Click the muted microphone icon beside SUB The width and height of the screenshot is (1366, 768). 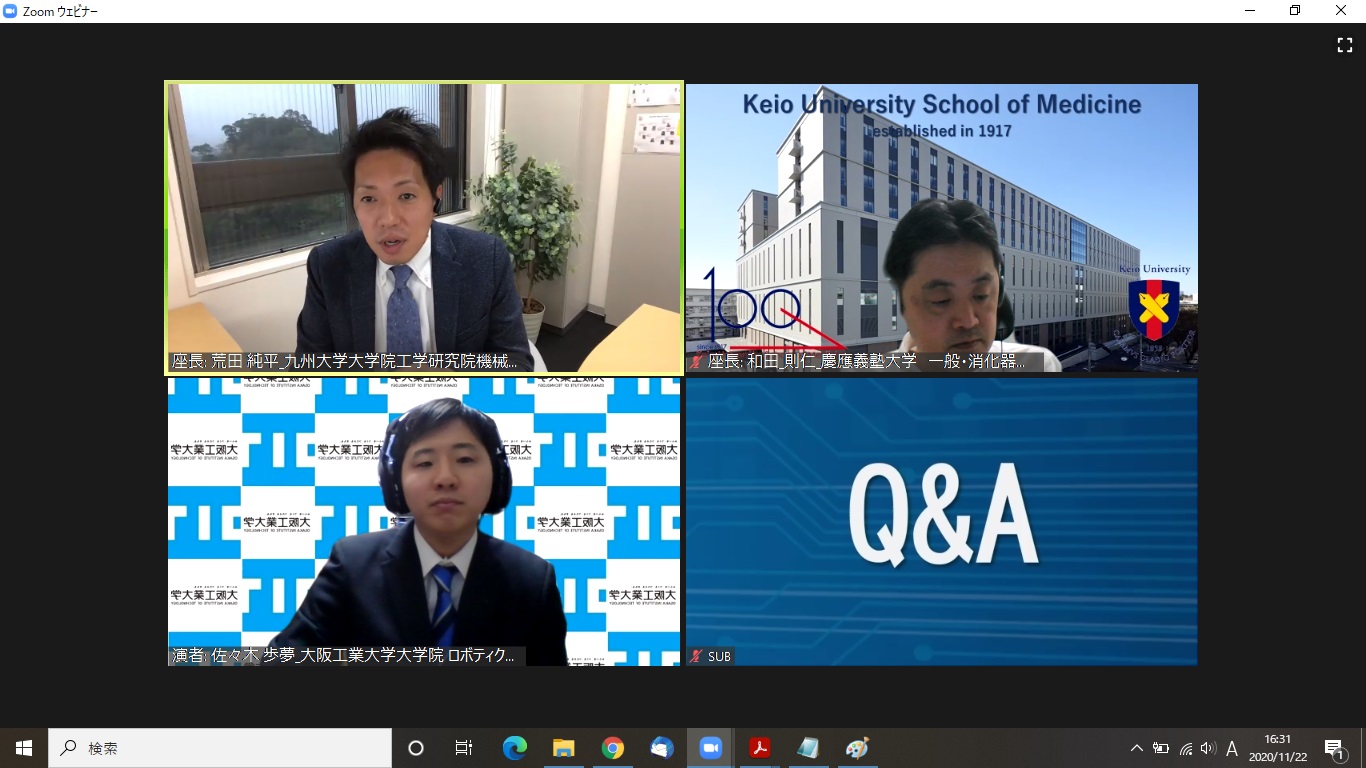click(696, 656)
